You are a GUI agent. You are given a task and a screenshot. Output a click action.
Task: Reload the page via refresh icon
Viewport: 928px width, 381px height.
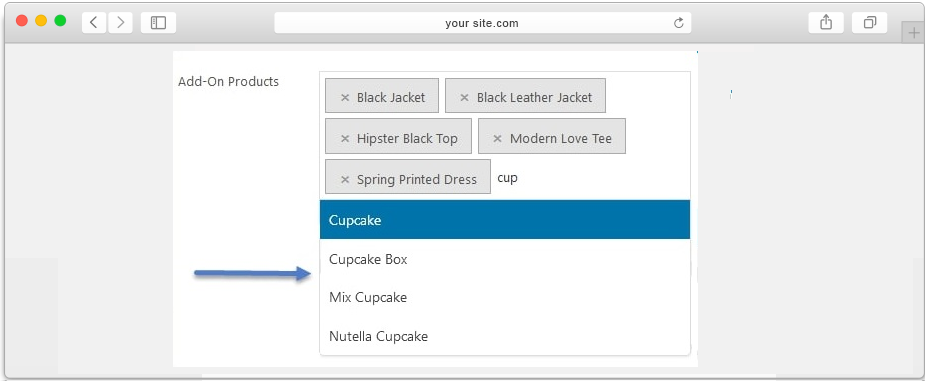coord(679,23)
